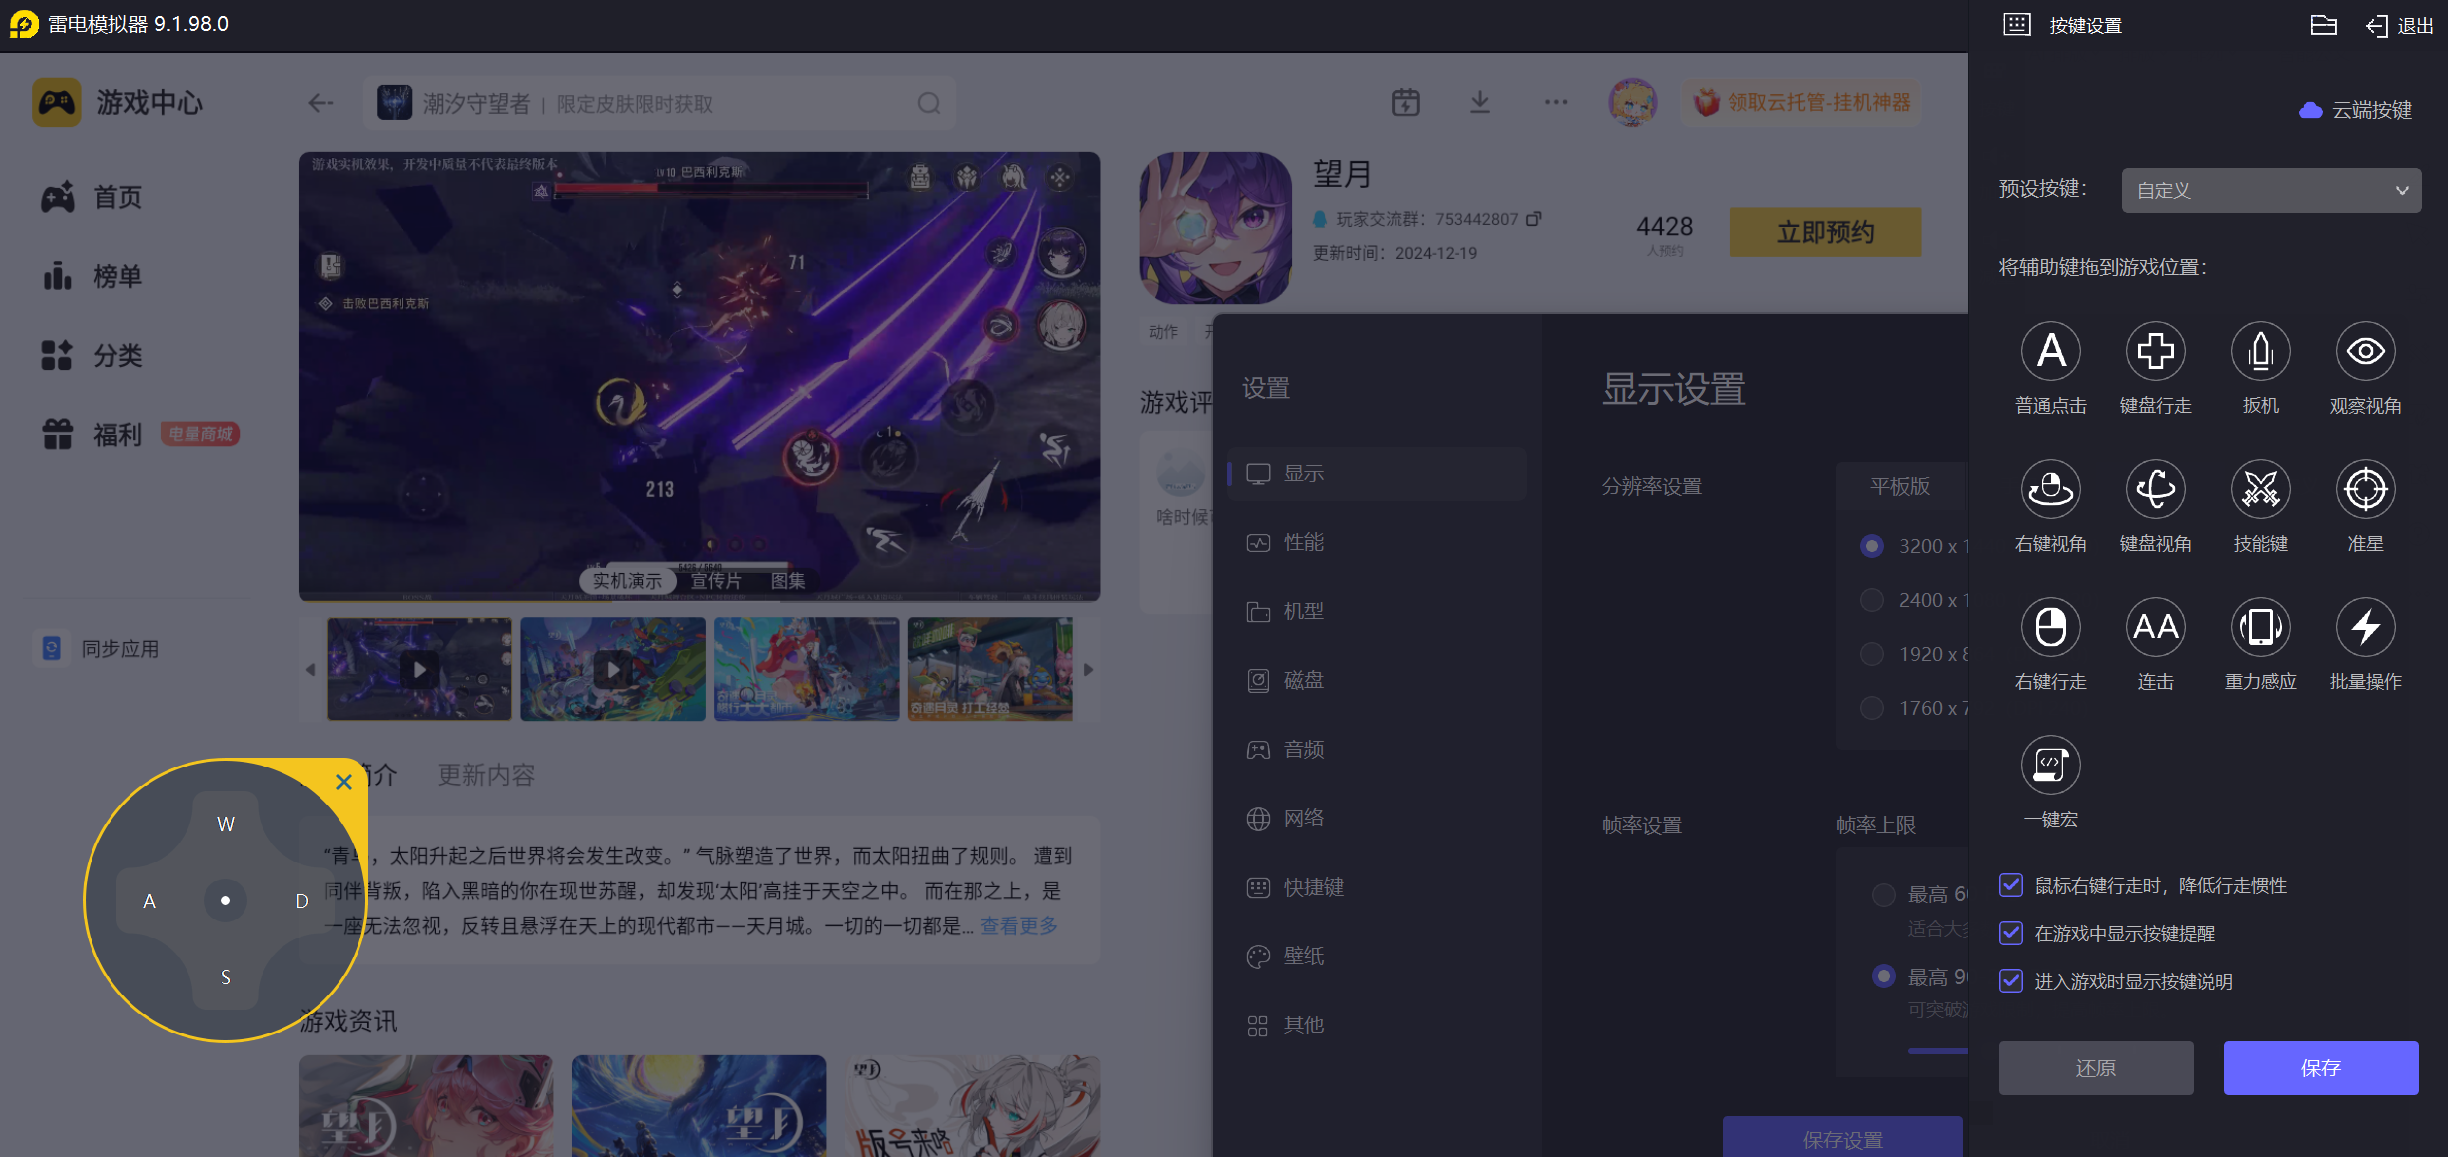The width and height of the screenshot is (2448, 1157).
Task: Click the 批量操作 lightning icon
Action: click(2365, 627)
